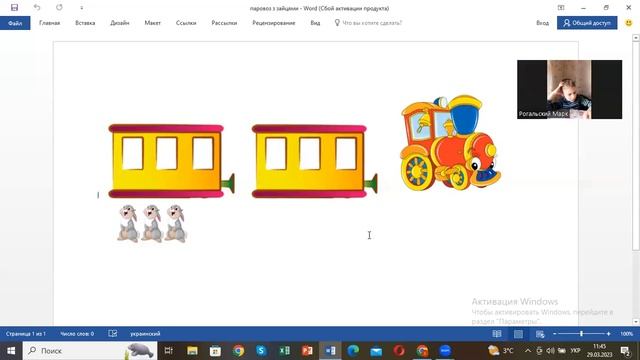The width and height of the screenshot is (640, 360).
Task: Click 'Число слов: 0' word count
Action: [77, 334]
